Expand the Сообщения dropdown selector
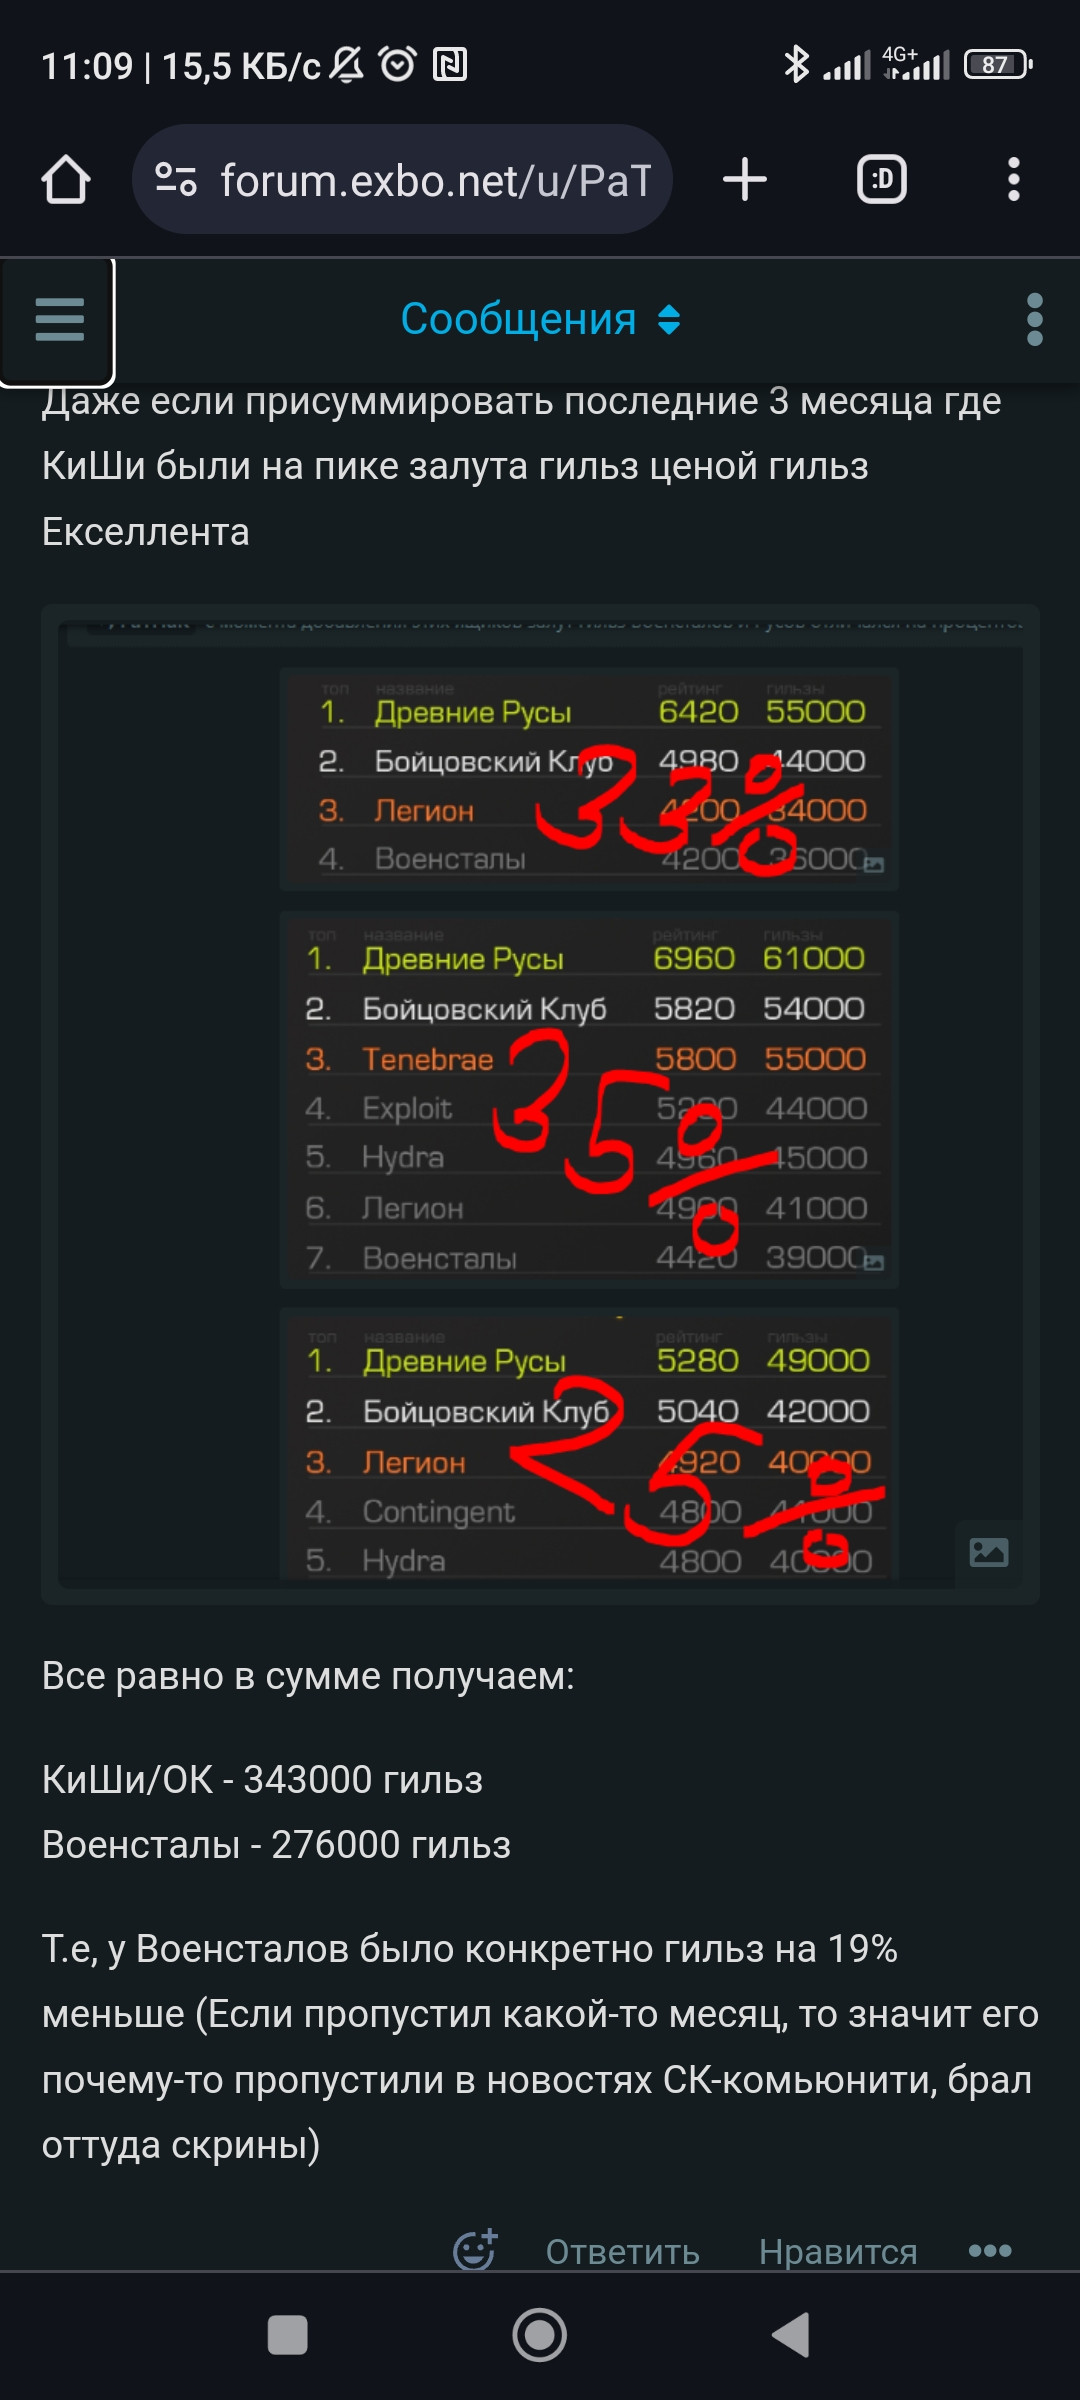 point(541,320)
